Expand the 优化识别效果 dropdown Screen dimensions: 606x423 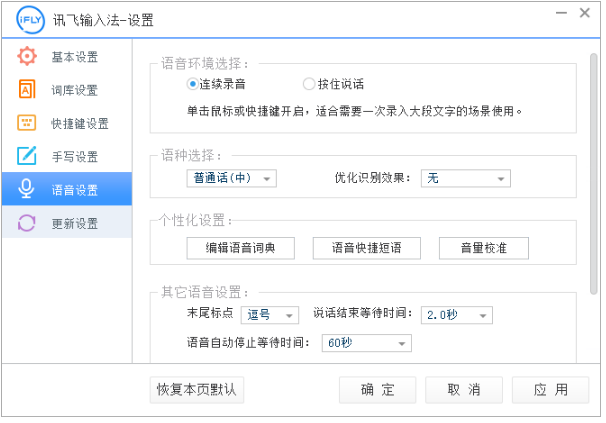(465, 178)
